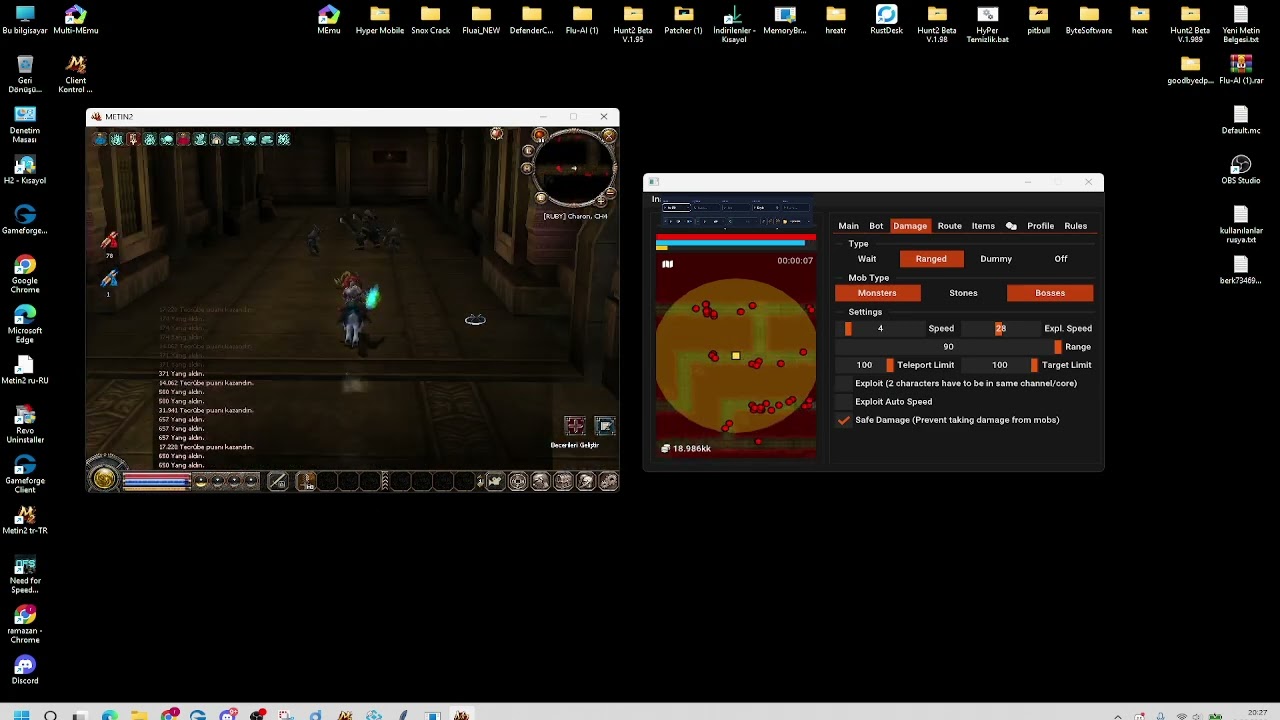Screen dimensions: 1280x720
Task: Open the Rules tab
Action: (1075, 226)
